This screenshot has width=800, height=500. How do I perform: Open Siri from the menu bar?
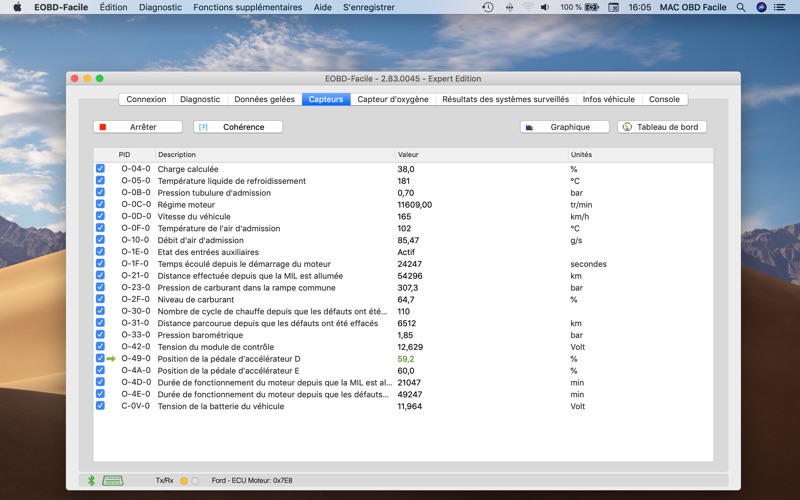[761, 7]
